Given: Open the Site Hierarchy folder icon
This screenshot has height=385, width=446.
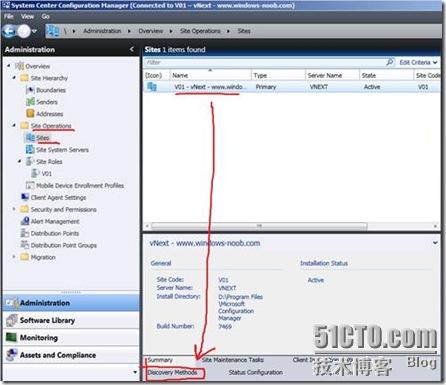Looking at the screenshot, I should pos(24,78).
